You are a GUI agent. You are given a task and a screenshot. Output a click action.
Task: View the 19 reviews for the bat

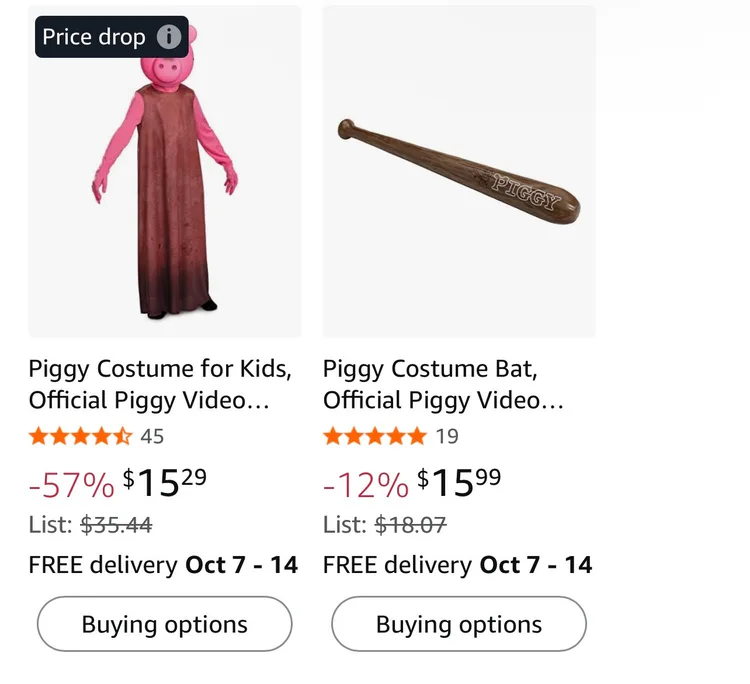click(x=447, y=436)
